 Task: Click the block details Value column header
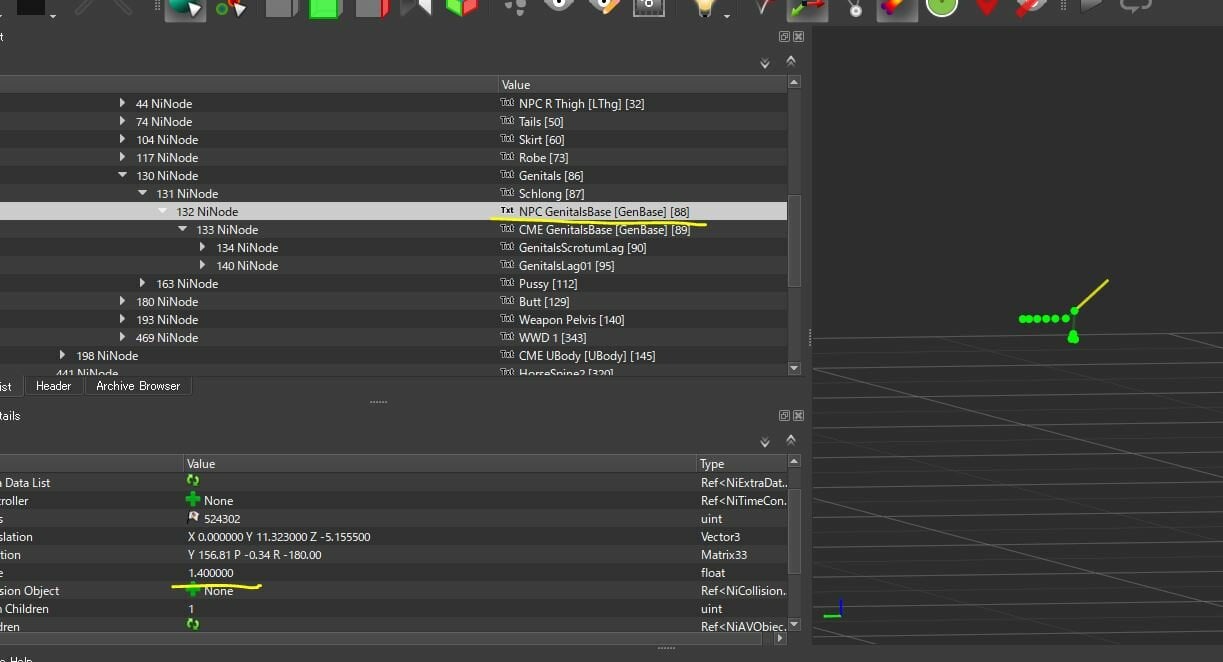440,464
